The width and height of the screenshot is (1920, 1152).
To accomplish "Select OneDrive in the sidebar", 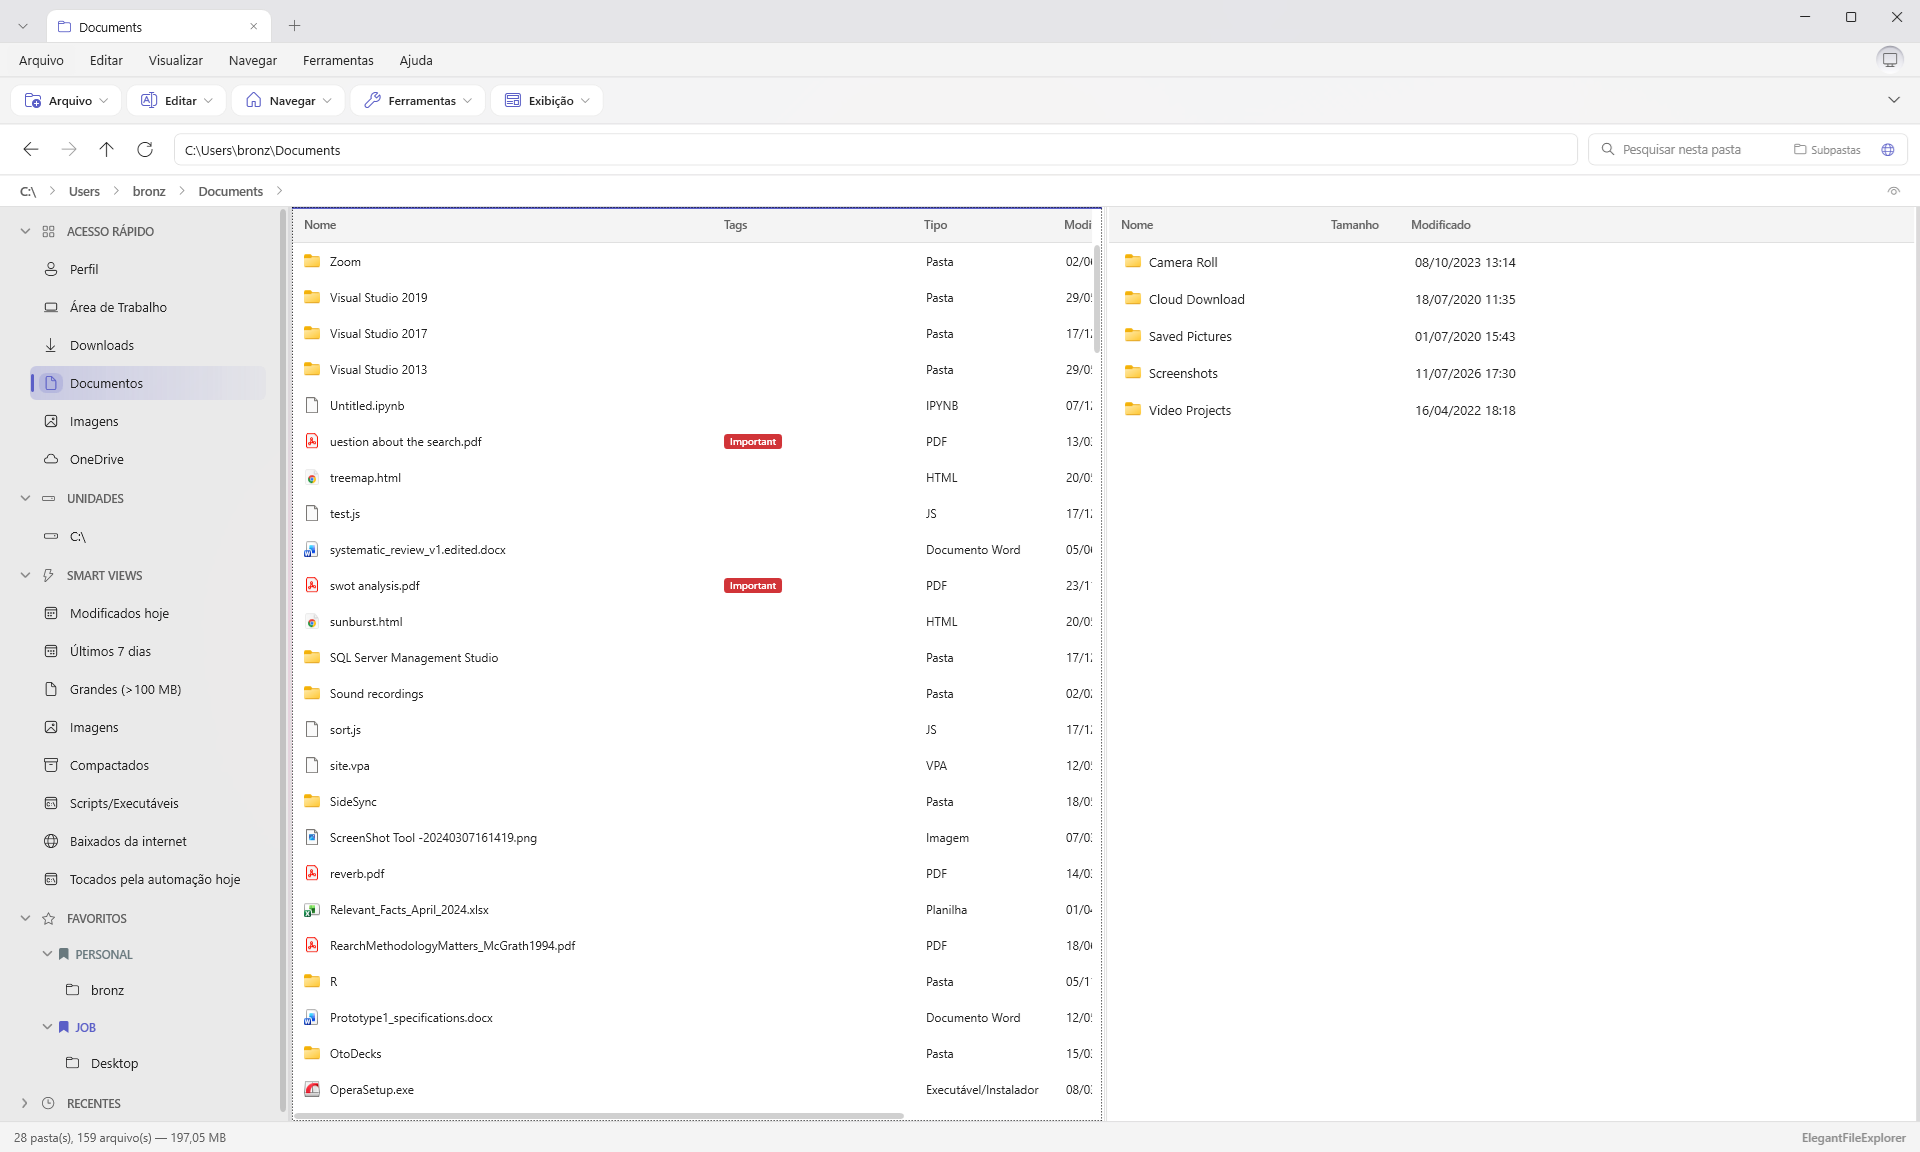I will [148, 459].
